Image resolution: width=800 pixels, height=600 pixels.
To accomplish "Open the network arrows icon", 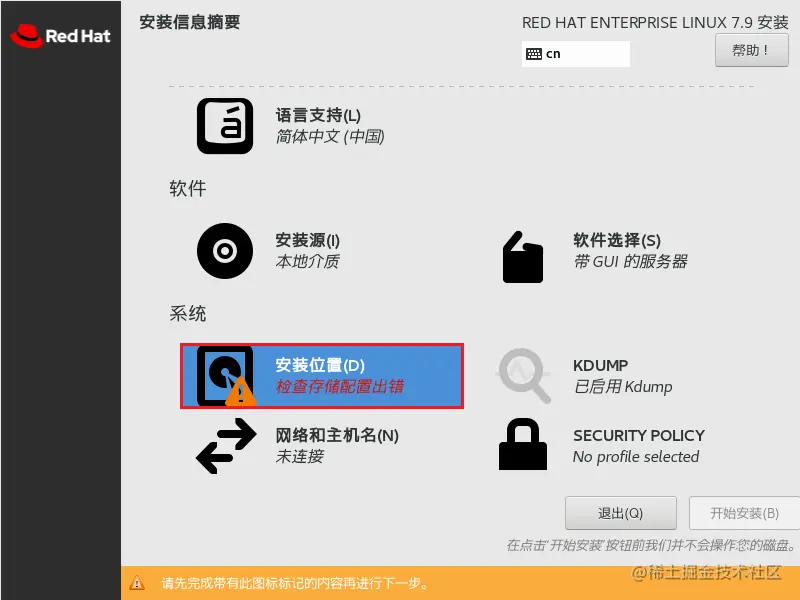I will (226, 446).
